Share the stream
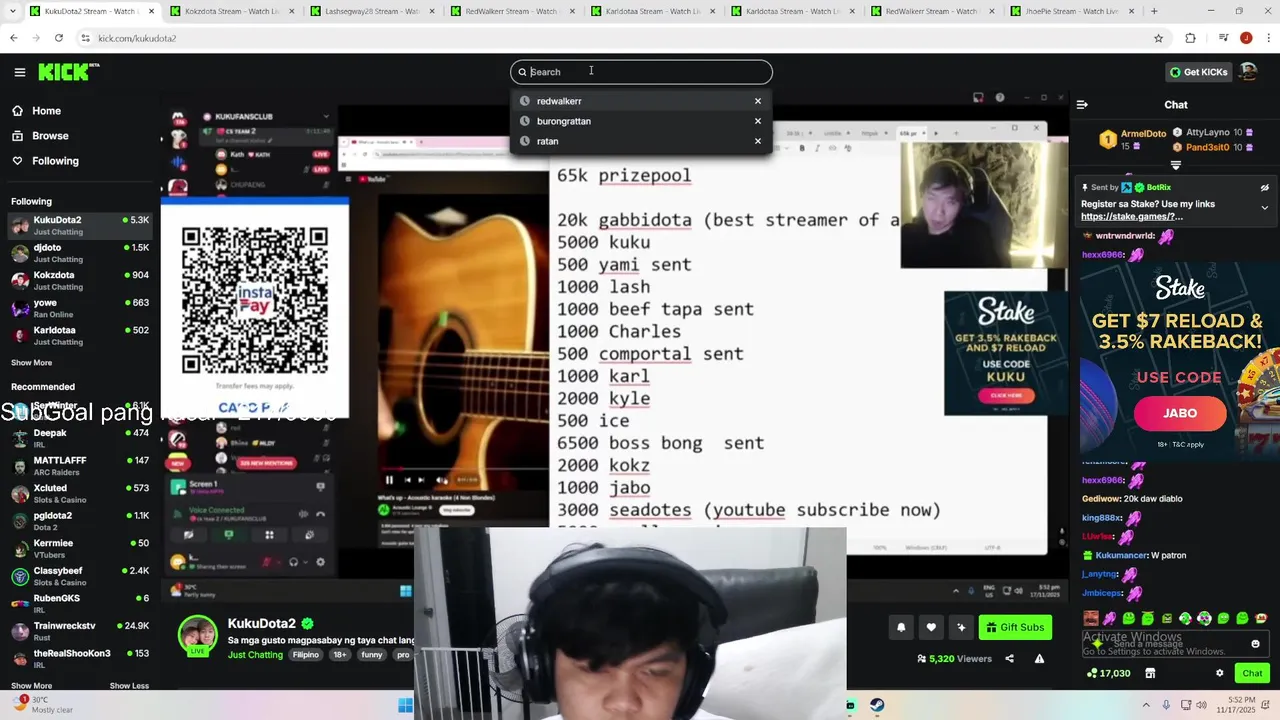This screenshot has height=720, width=1280. [x=1009, y=659]
